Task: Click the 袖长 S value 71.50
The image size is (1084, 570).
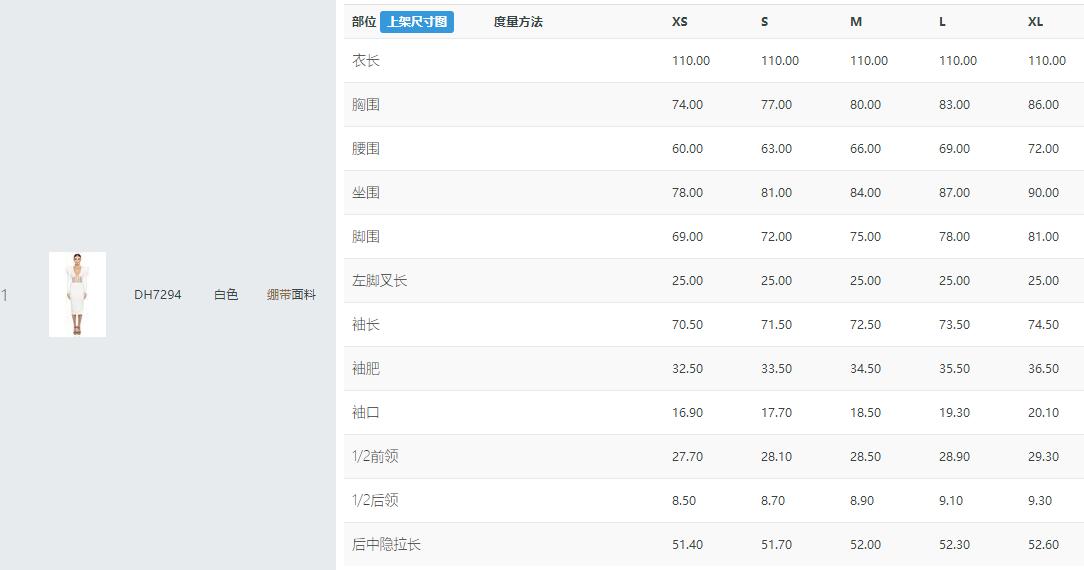Action: pyautogui.click(x=776, y=325)
